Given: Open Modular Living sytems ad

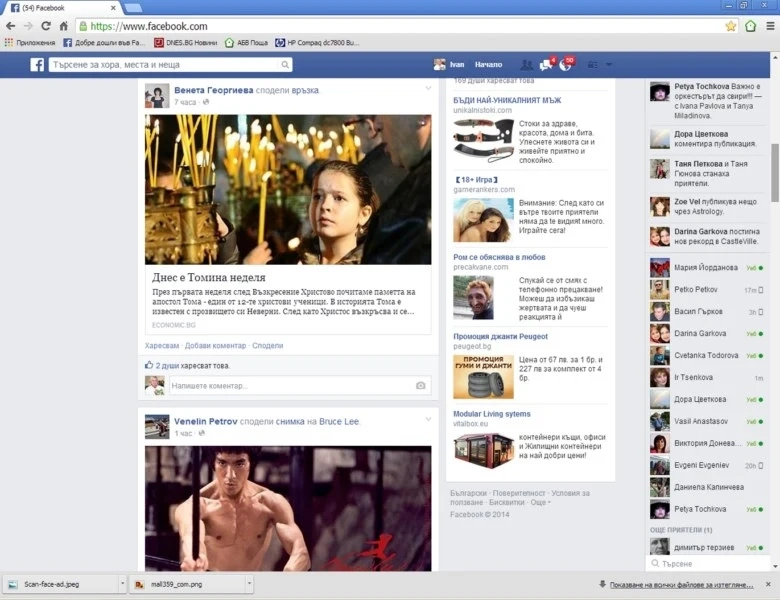Looking at the screenshot, I should click(491, 414).
